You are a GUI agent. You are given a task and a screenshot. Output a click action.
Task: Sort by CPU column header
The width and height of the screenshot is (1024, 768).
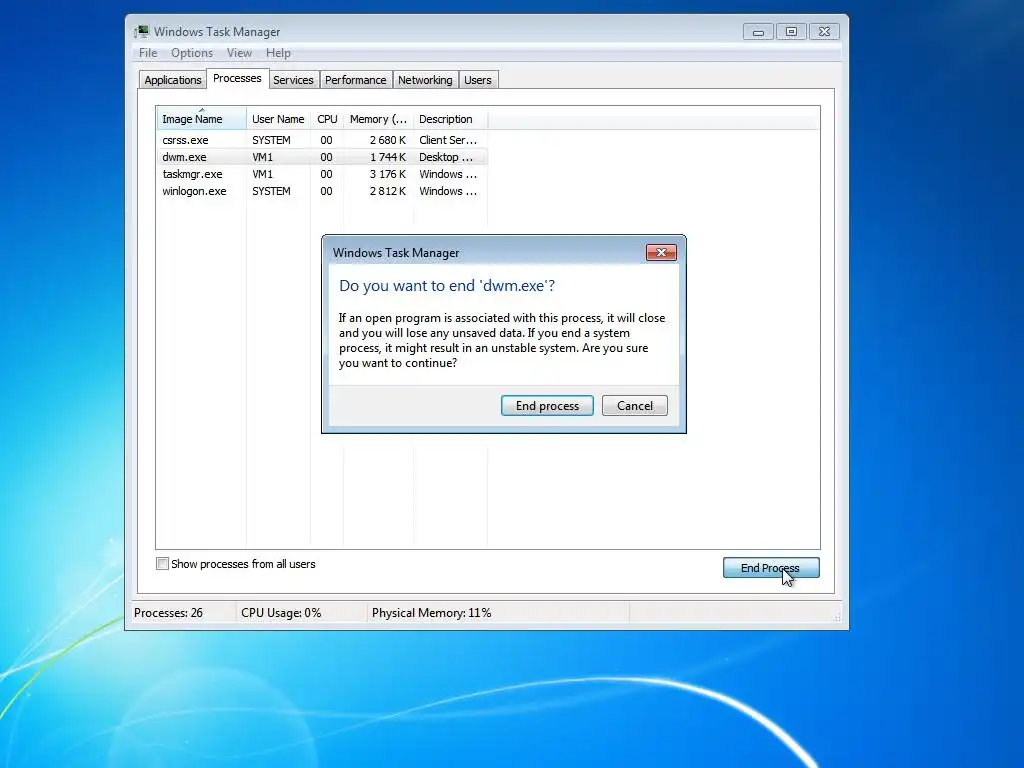click(327, 119)
